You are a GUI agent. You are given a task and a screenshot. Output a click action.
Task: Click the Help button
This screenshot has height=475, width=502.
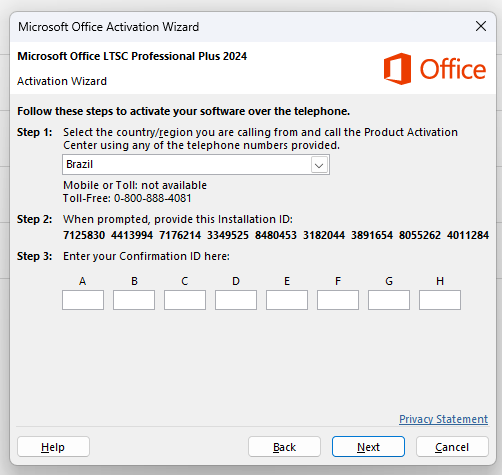53,447
